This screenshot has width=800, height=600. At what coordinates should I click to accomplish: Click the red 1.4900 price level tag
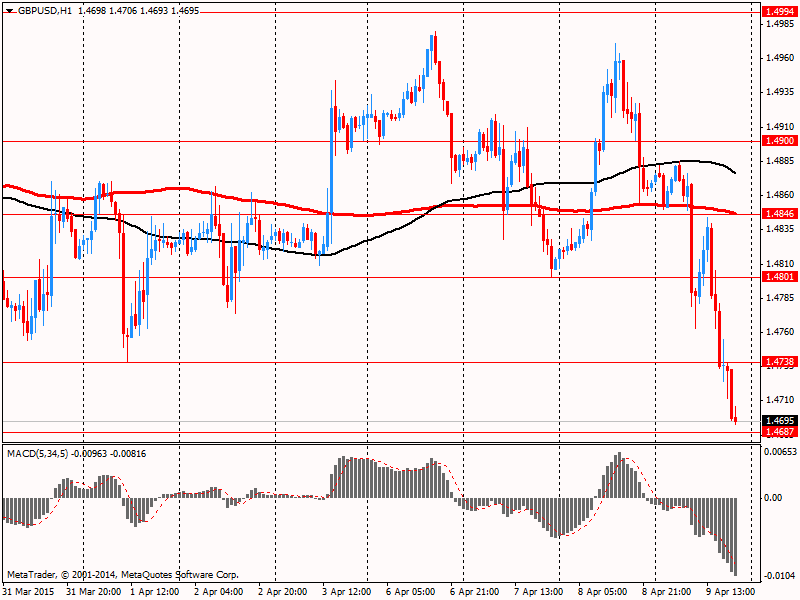point(780,140)
